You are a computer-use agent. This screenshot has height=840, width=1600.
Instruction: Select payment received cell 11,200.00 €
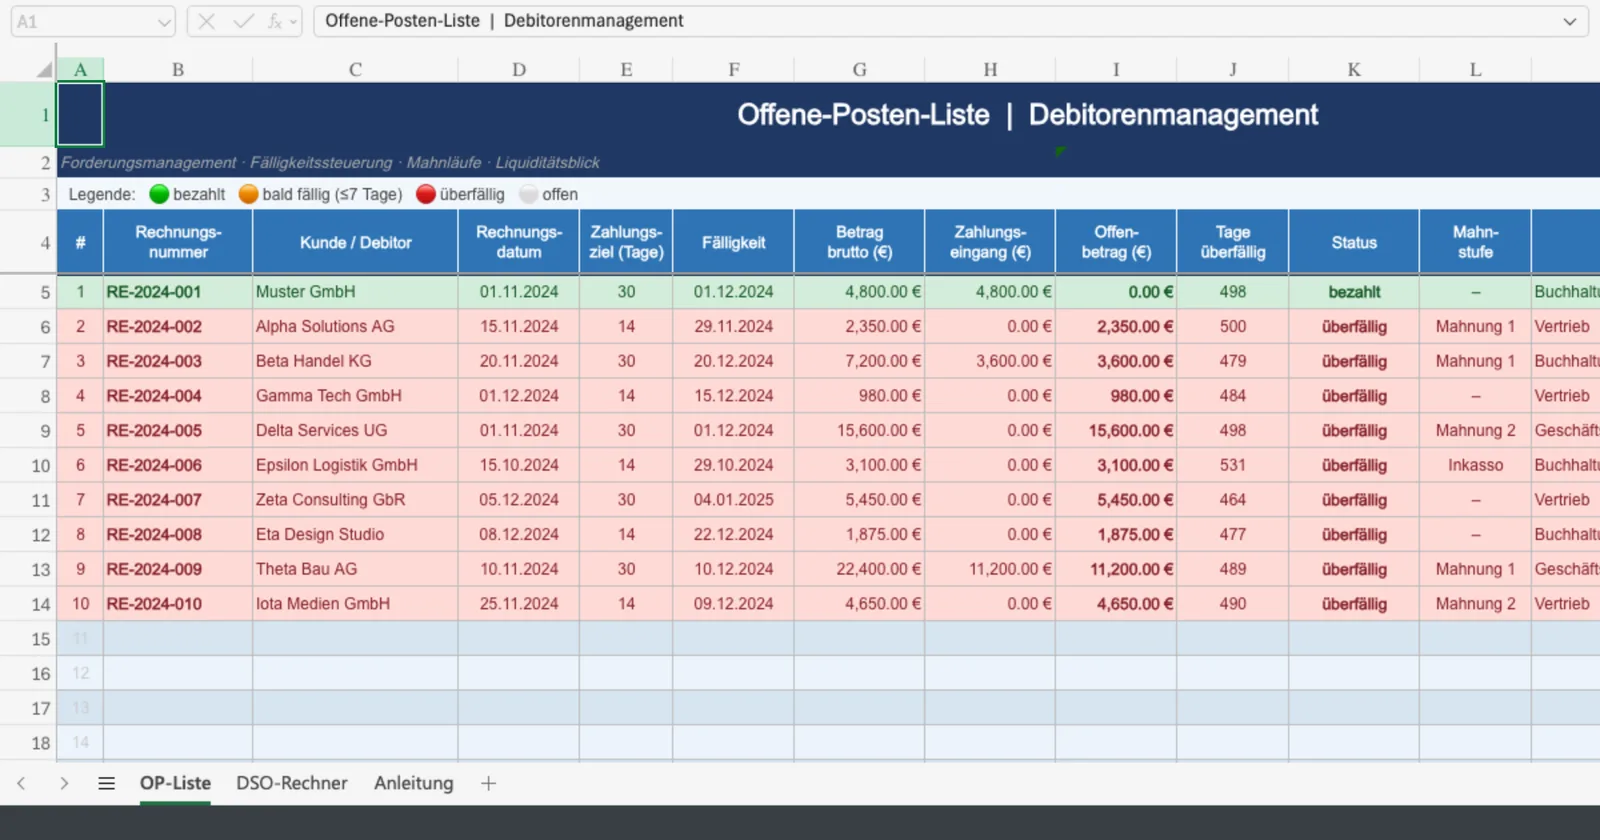pos(990,569)
